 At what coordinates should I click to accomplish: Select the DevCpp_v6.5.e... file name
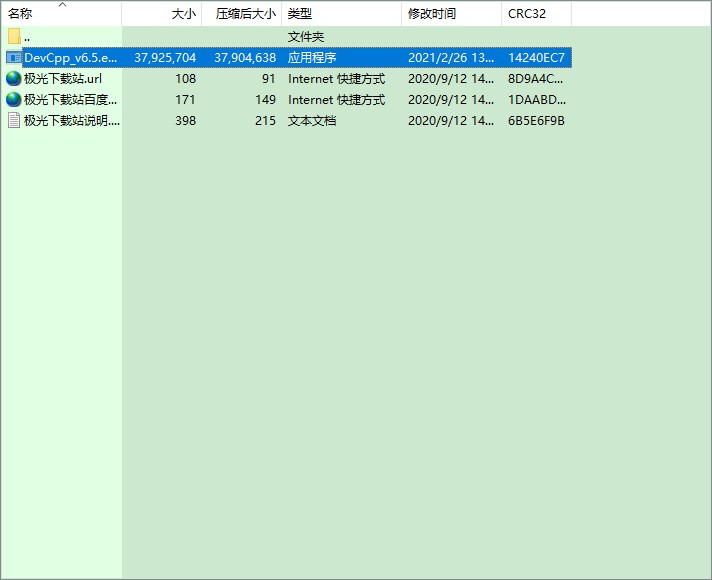70,58
